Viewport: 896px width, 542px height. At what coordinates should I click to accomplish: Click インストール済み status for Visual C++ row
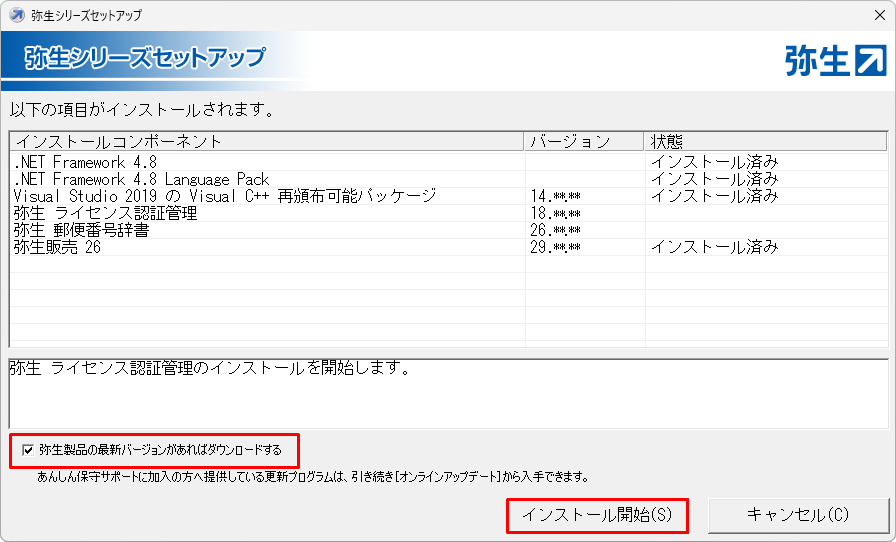point(714,196)
